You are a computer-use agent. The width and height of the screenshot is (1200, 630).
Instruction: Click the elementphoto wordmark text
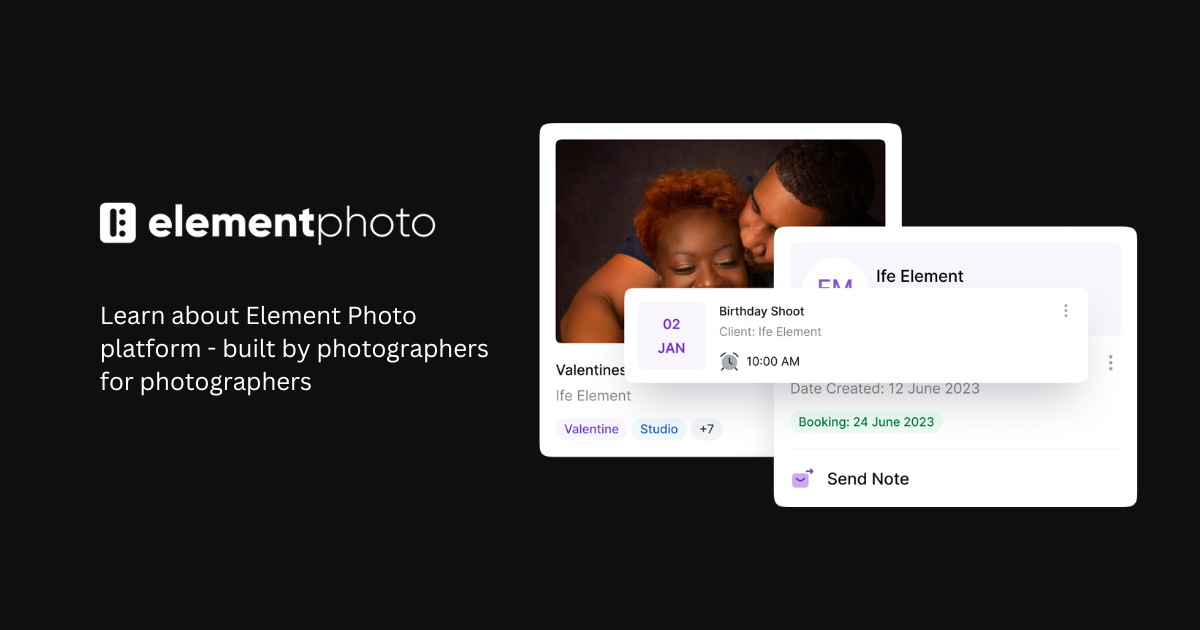[292, 224]
